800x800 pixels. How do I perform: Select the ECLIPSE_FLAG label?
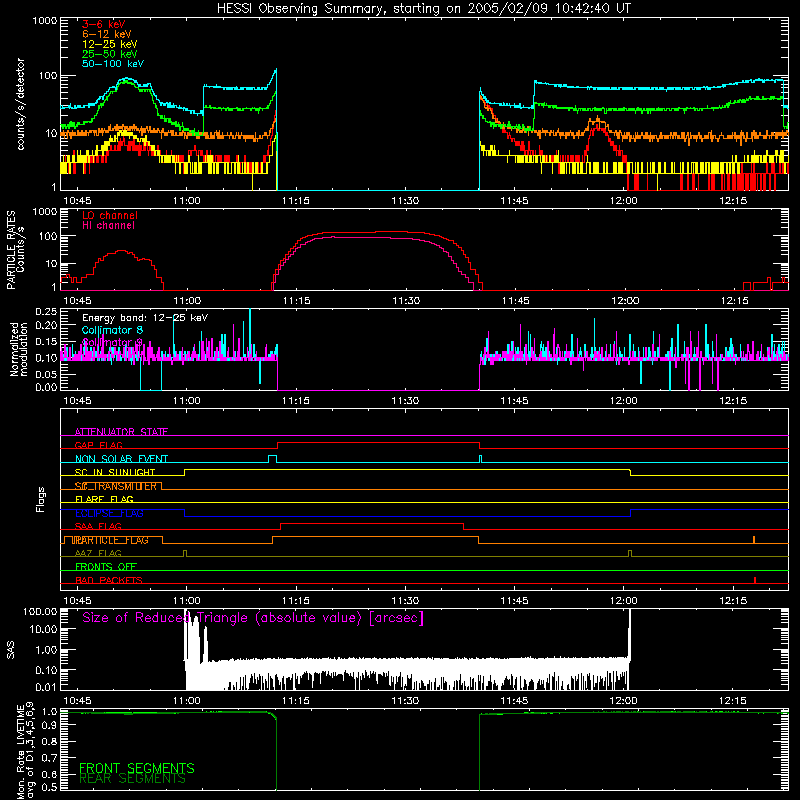pos(109,513)
